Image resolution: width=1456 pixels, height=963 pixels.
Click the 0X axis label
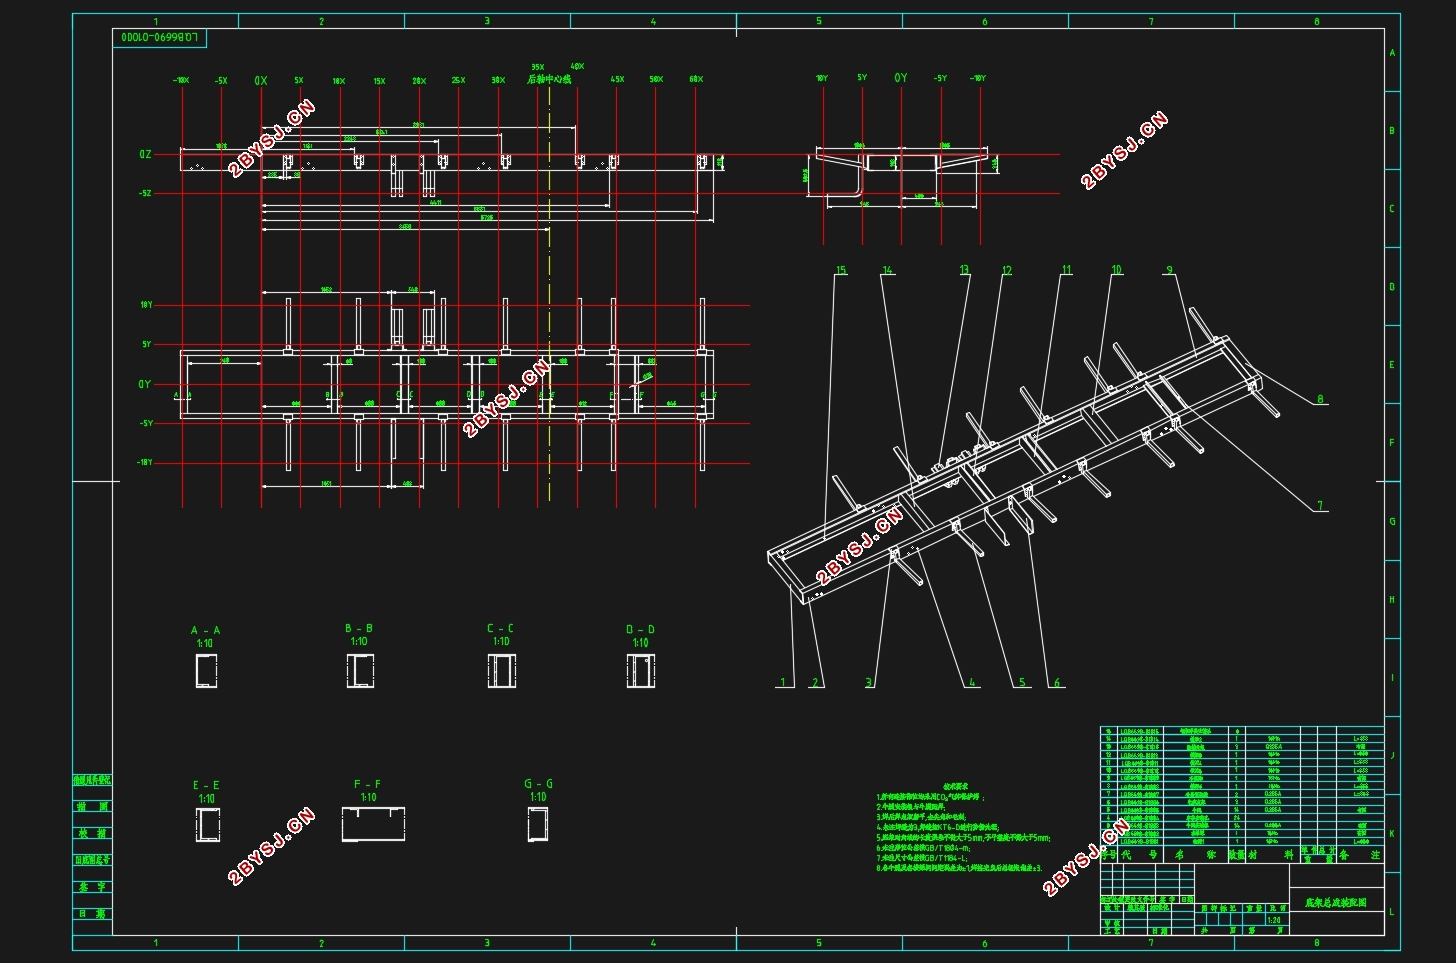[261, 80]
